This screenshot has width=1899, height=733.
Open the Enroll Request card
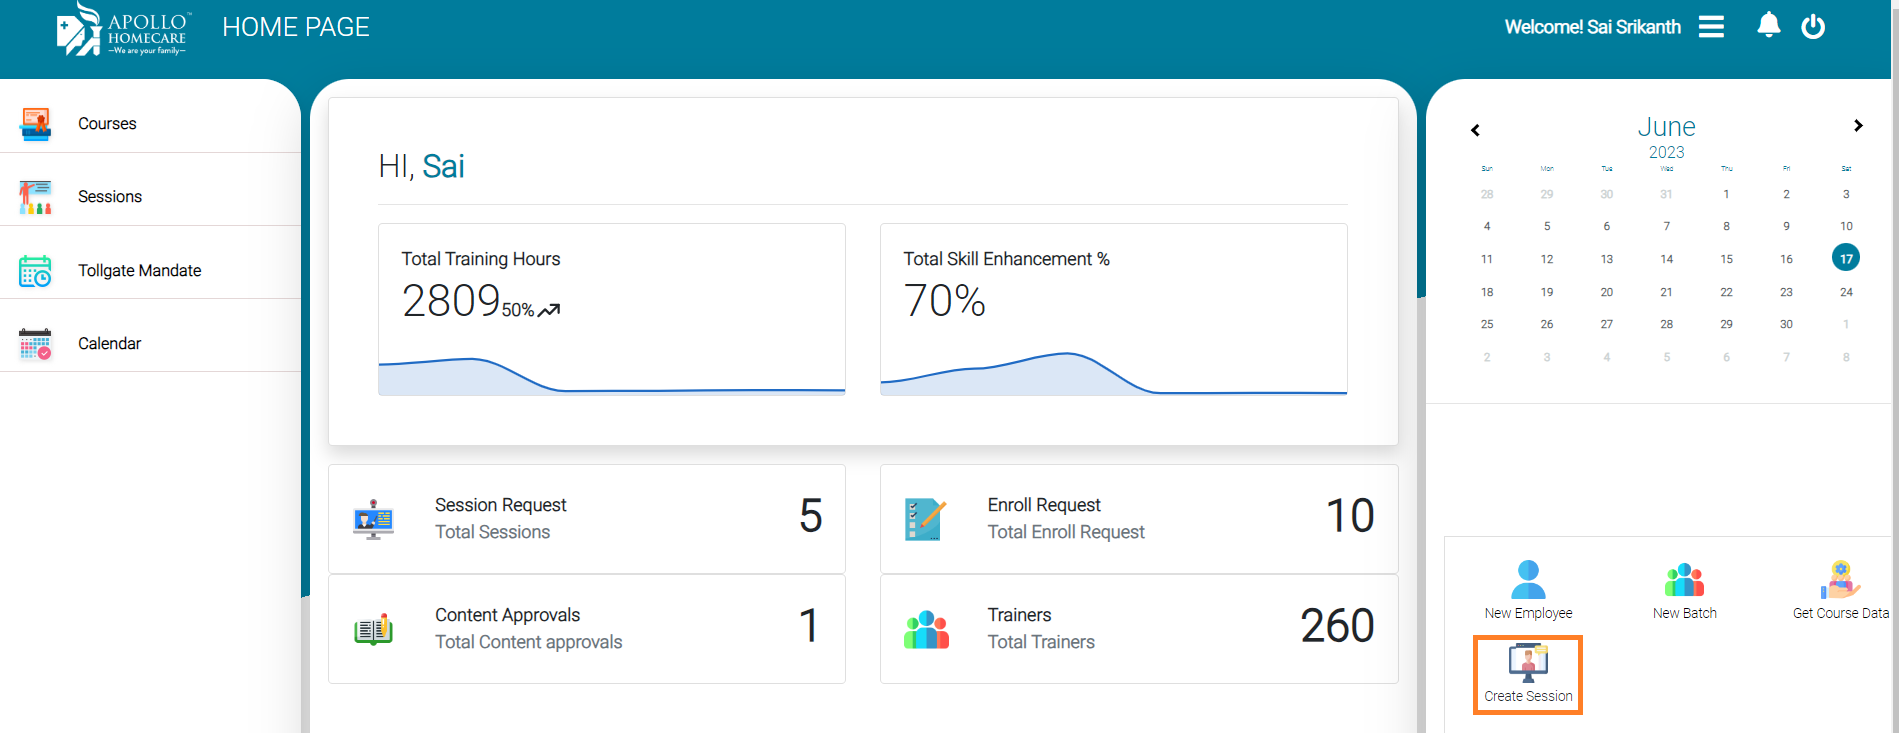pos(1138,519)
